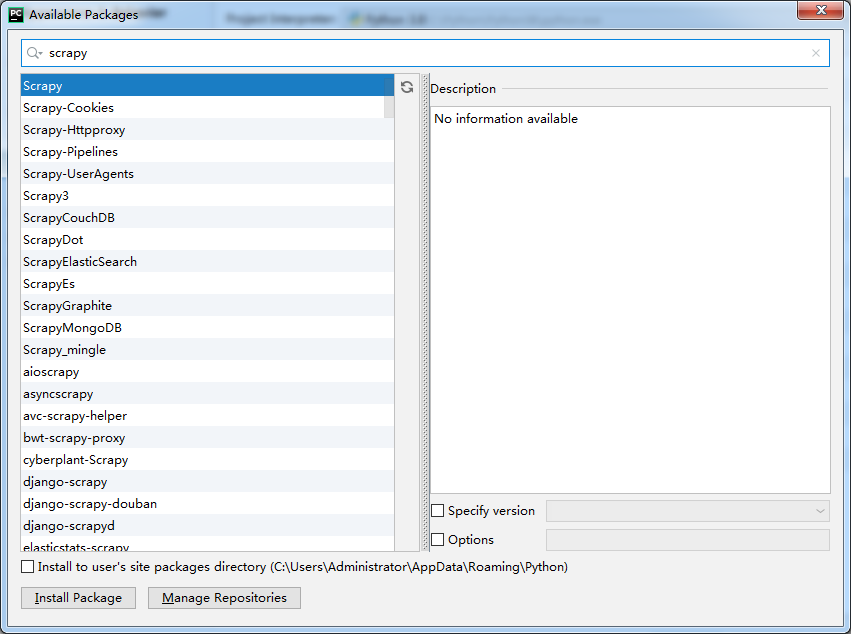
Task: Select the ScrapyMongoDB package
Action: pyautogui.click(x=207, y=328)
